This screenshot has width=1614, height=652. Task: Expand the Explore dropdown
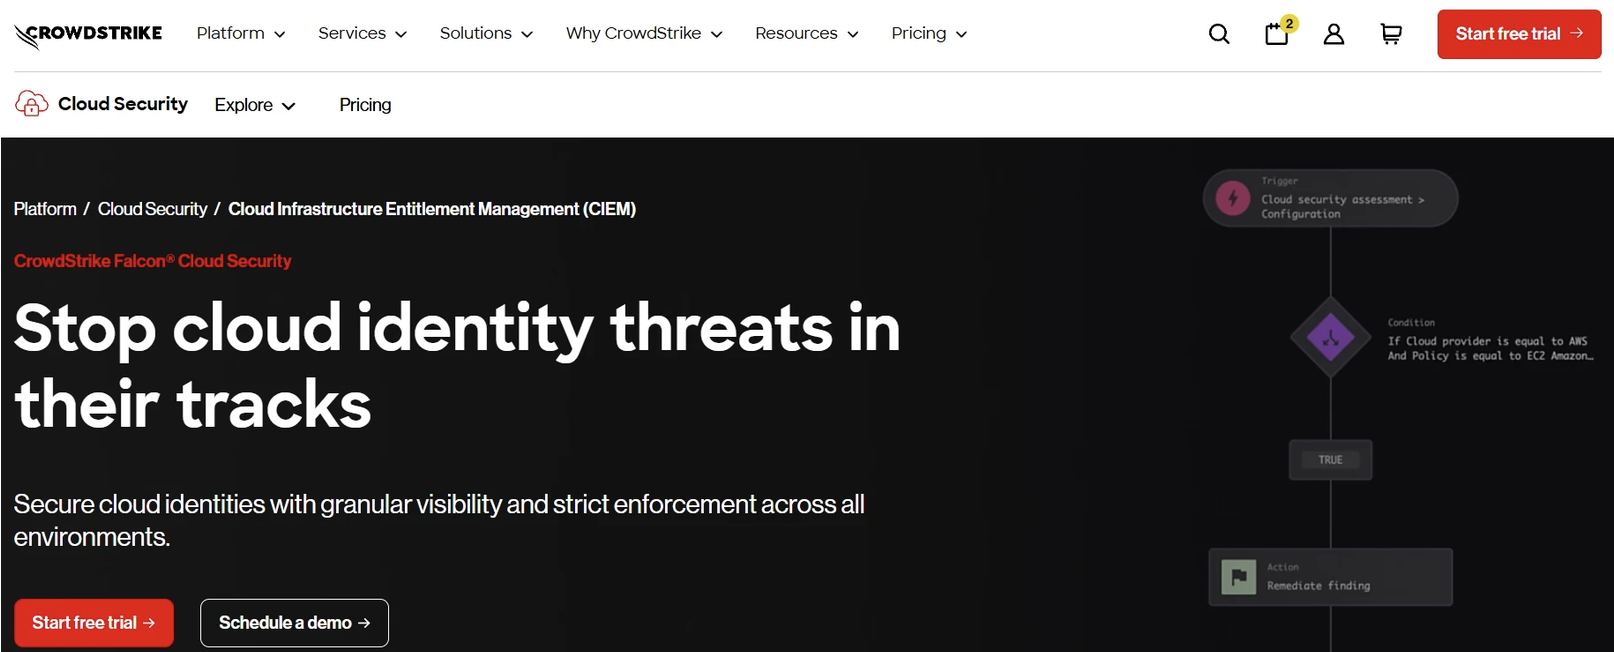tap(255, 105)
